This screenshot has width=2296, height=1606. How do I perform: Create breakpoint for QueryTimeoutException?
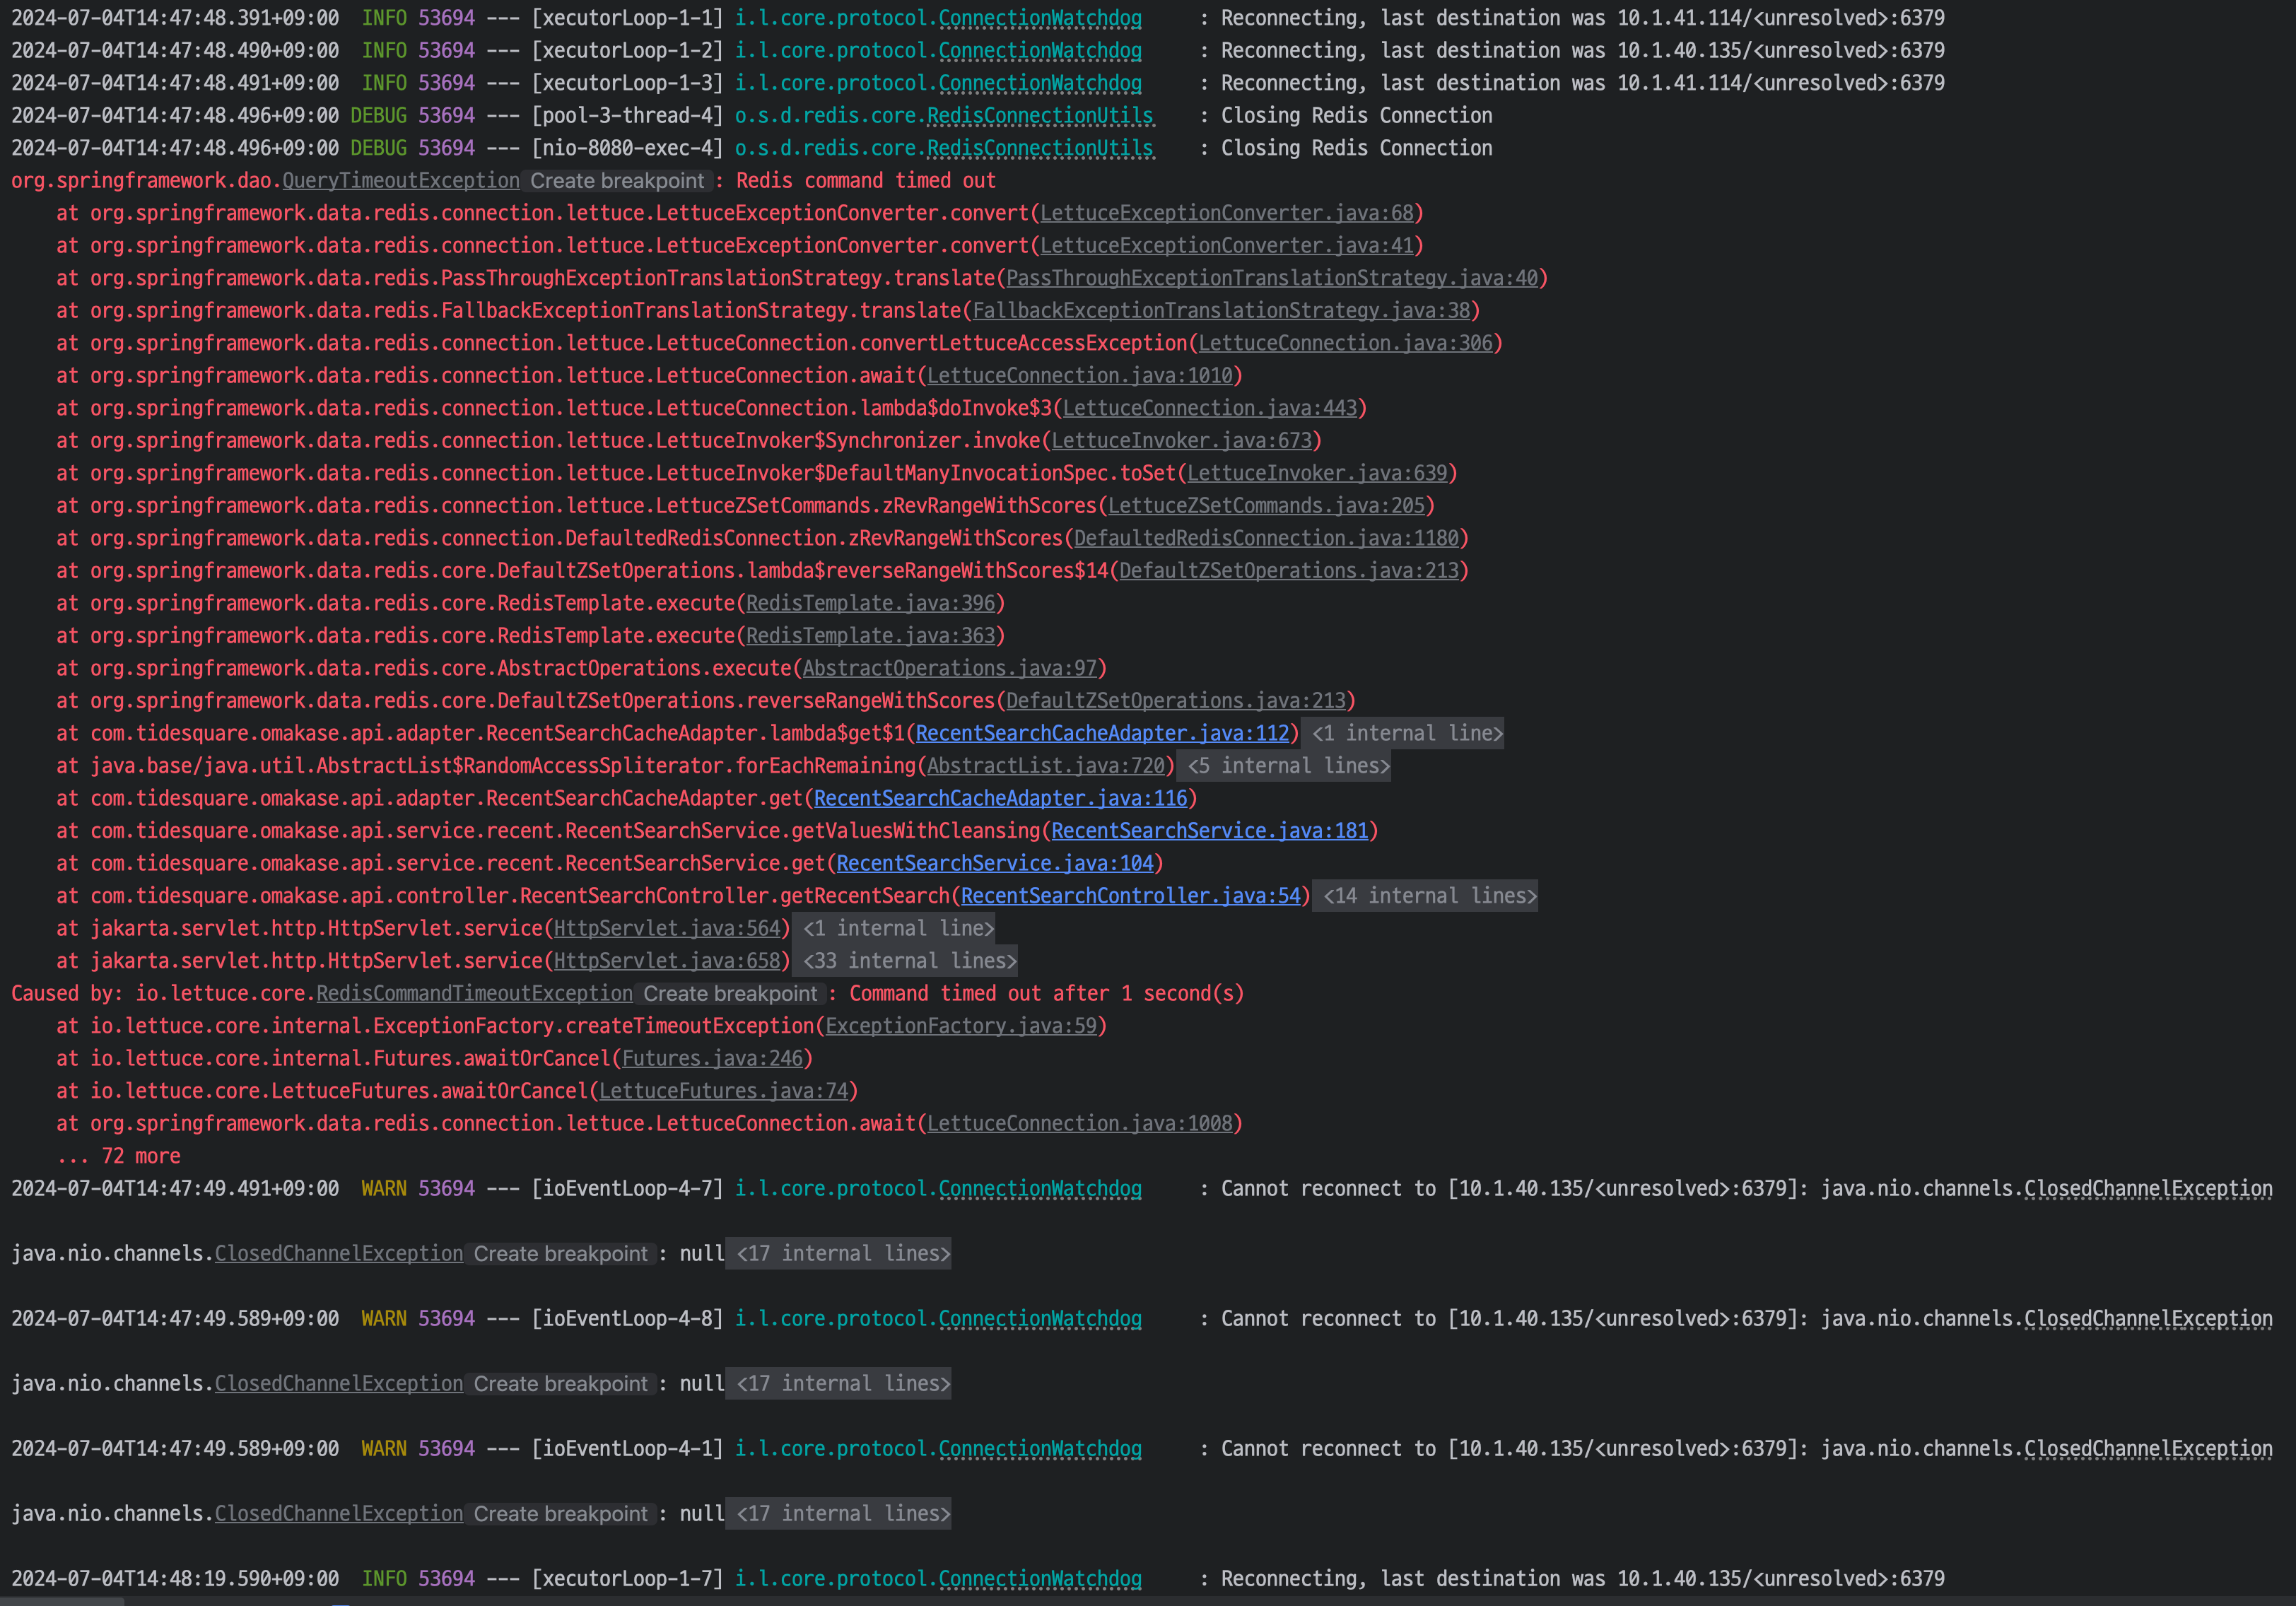point(617,181)
